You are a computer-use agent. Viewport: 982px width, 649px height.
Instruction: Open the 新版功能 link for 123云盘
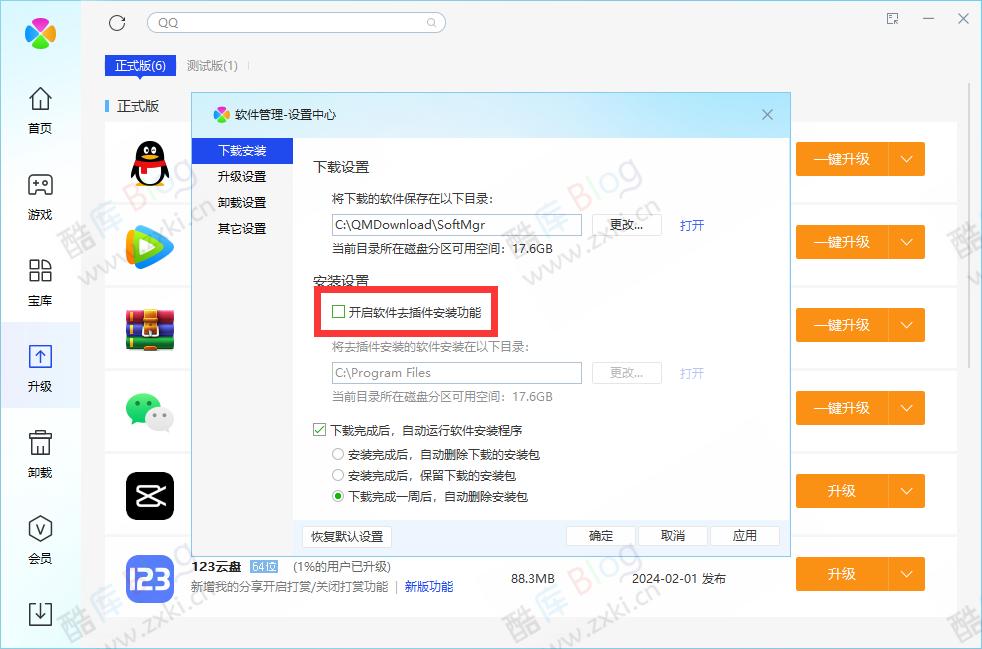428,587
